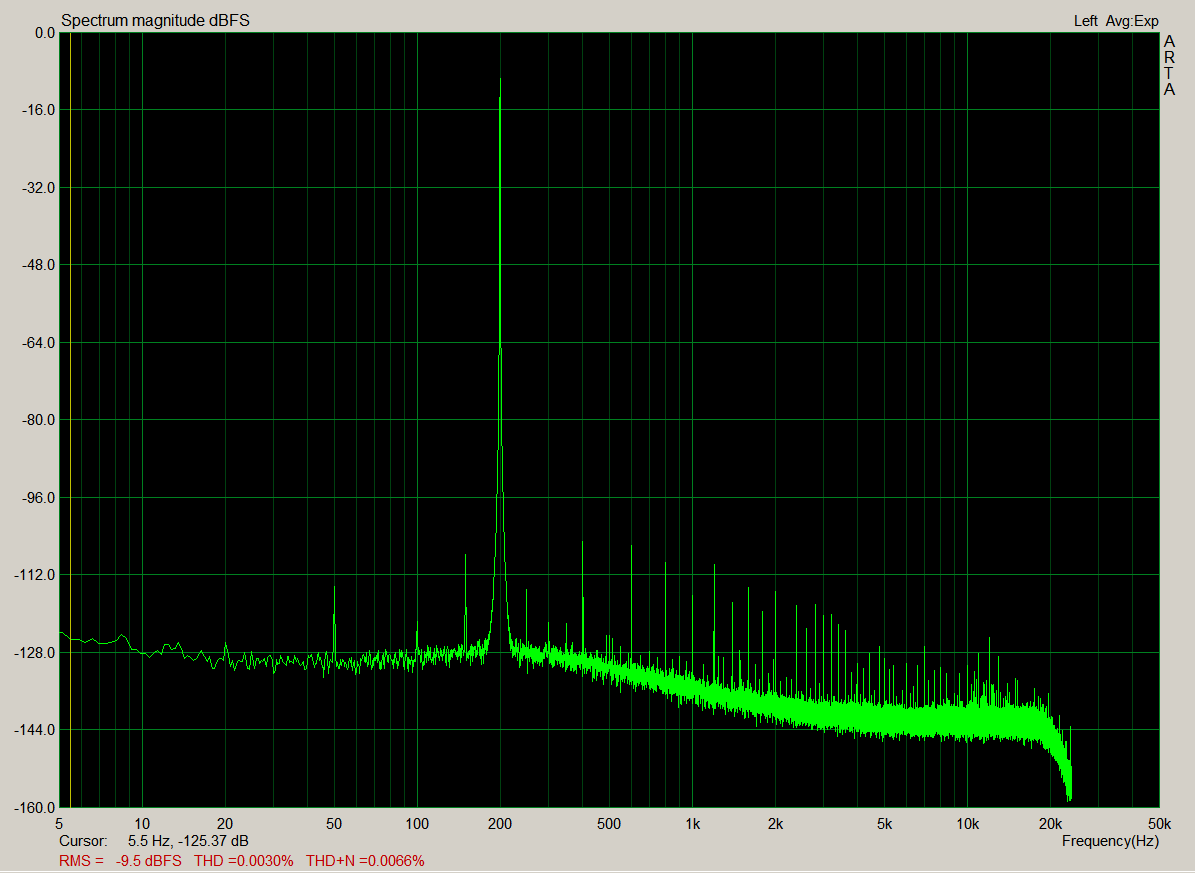Click the 50 Hz frequency axis label
This screenshot has width=1195, height=873.
tap(334, 824)
